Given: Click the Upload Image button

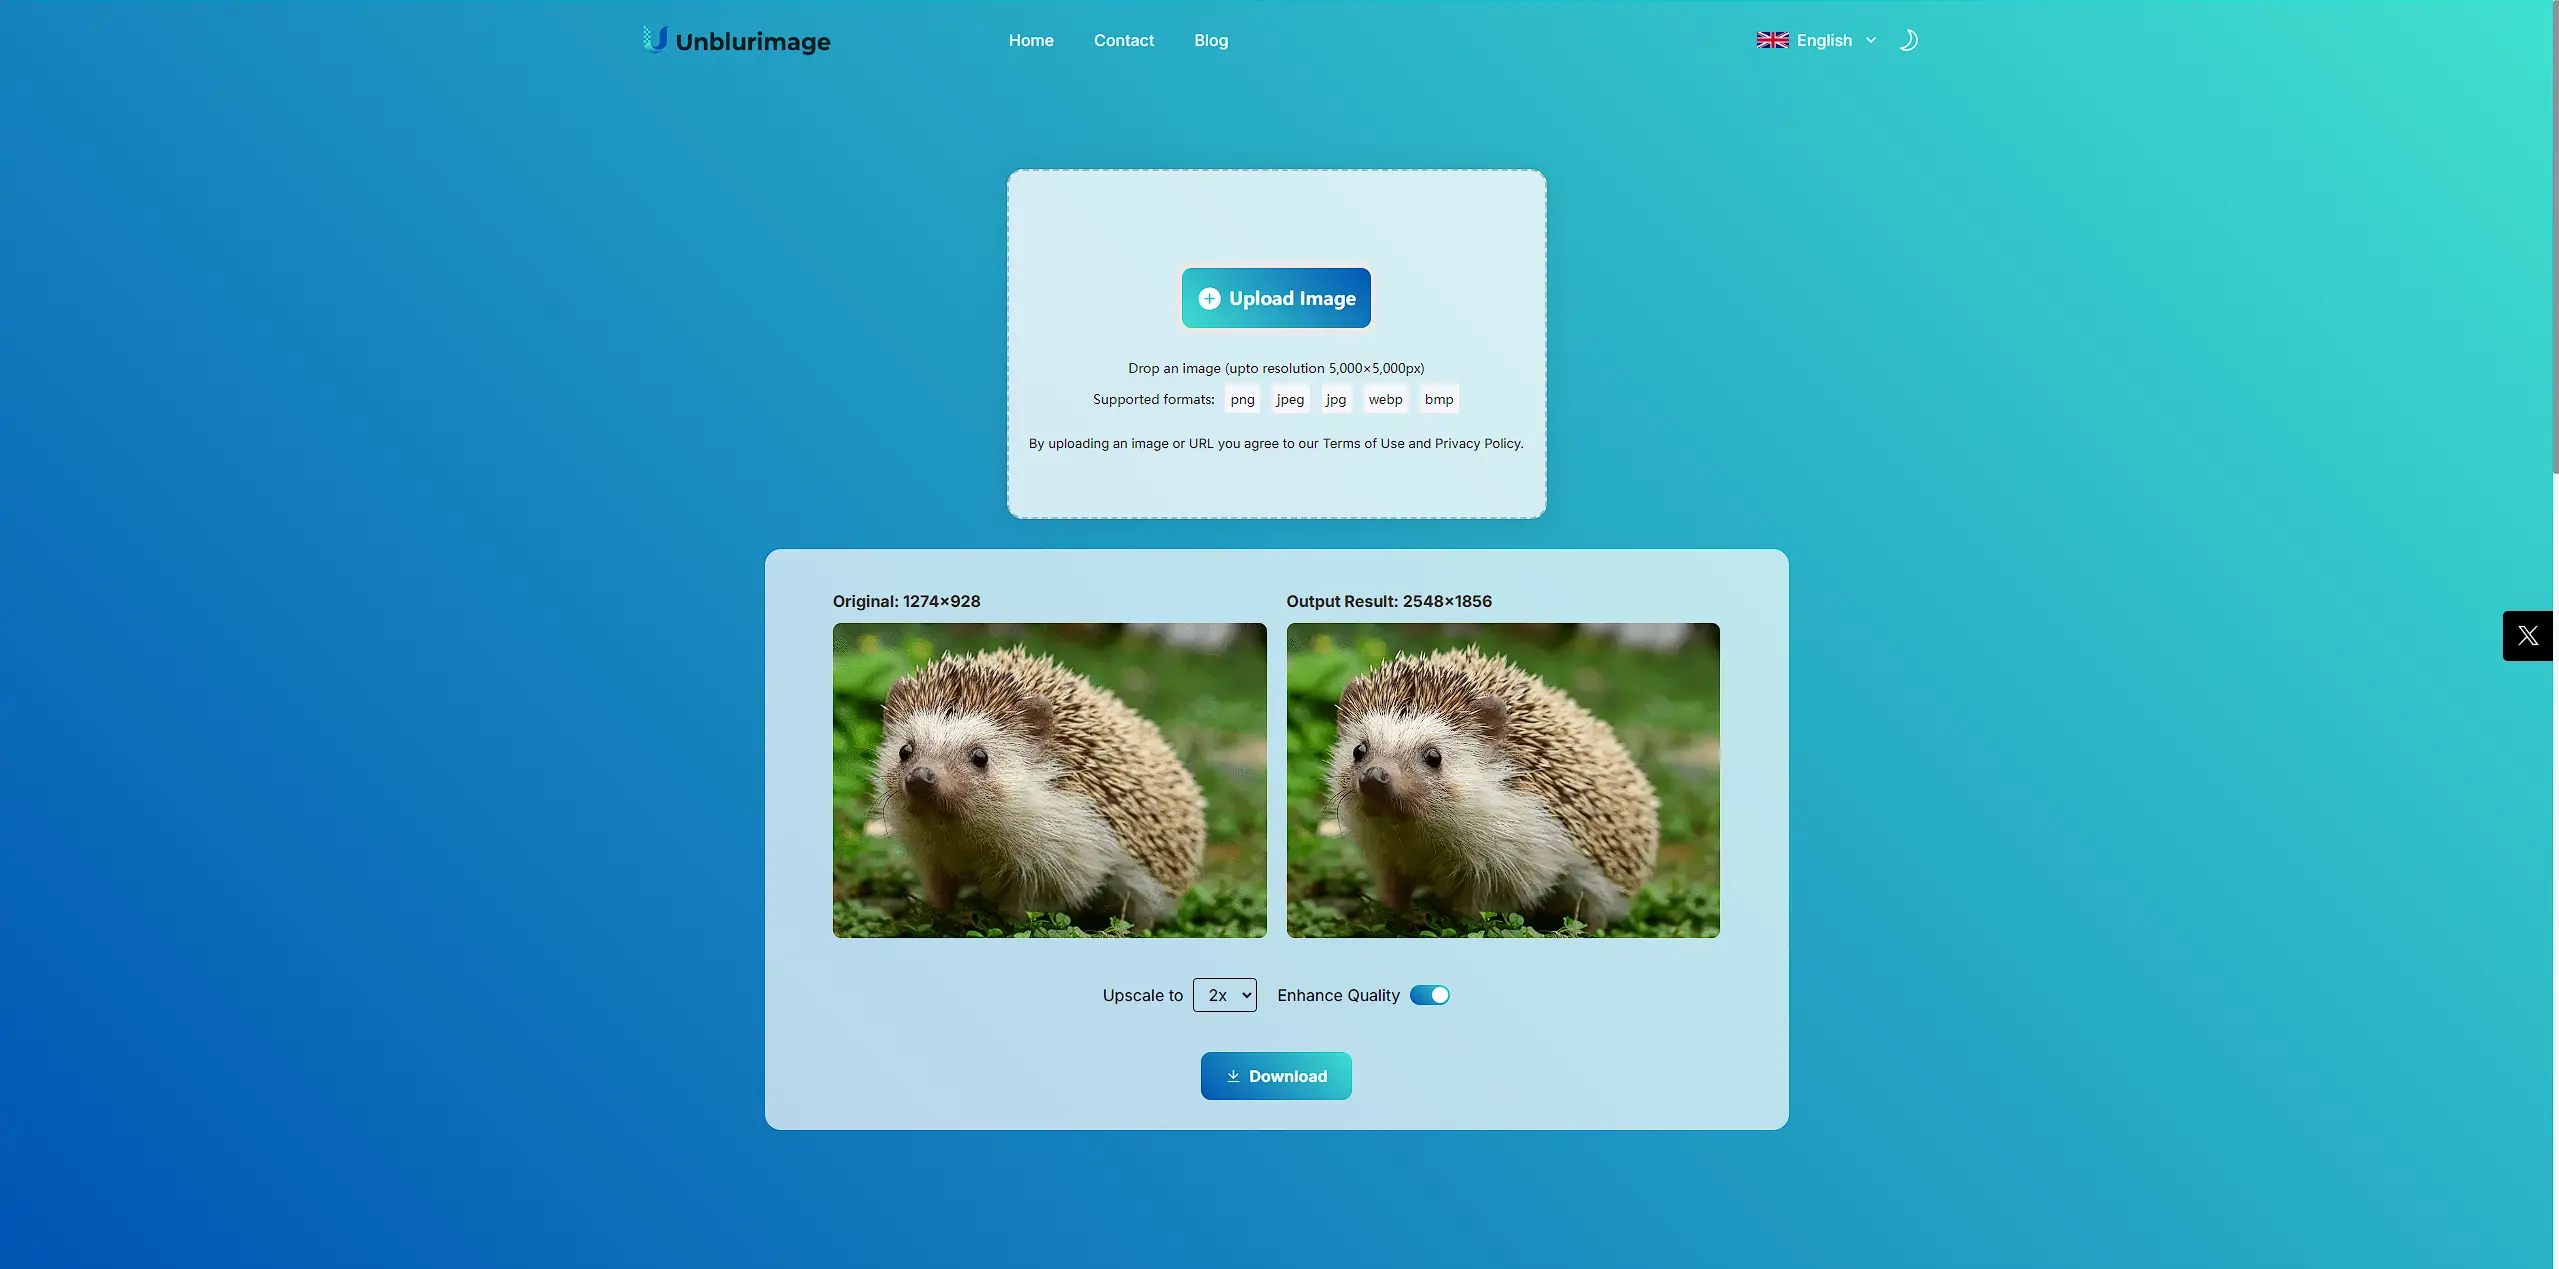Looking at the screenshot, I should pos(1276,297).
